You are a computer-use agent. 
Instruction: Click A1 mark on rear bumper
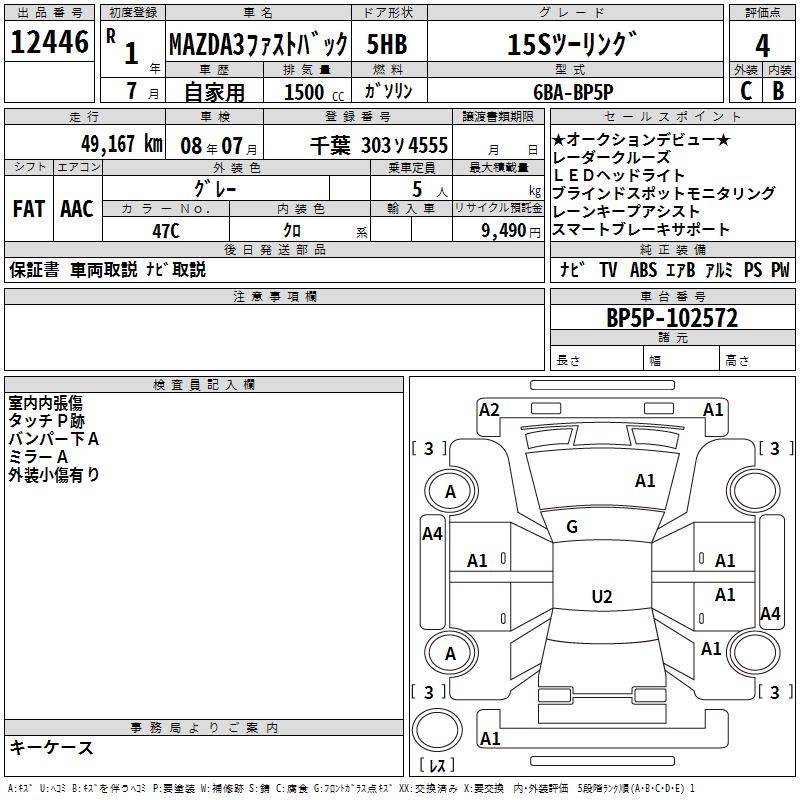click(490, 738)
